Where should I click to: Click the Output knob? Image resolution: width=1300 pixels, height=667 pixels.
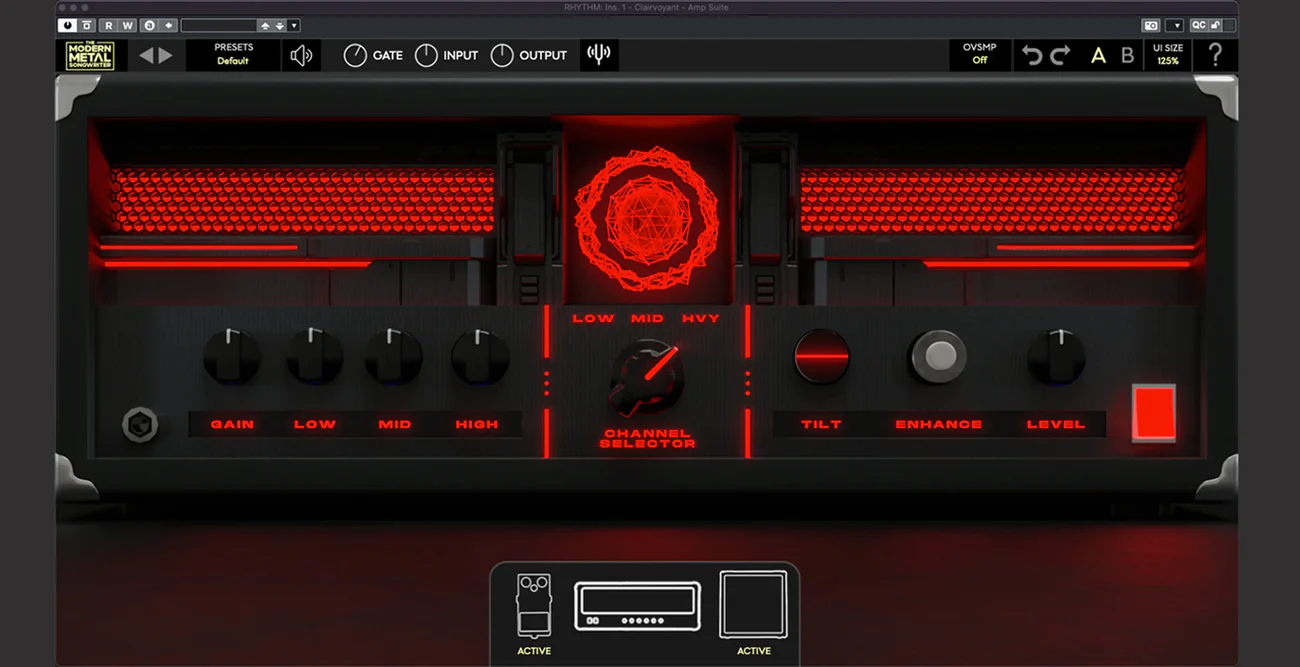(502, 56)
